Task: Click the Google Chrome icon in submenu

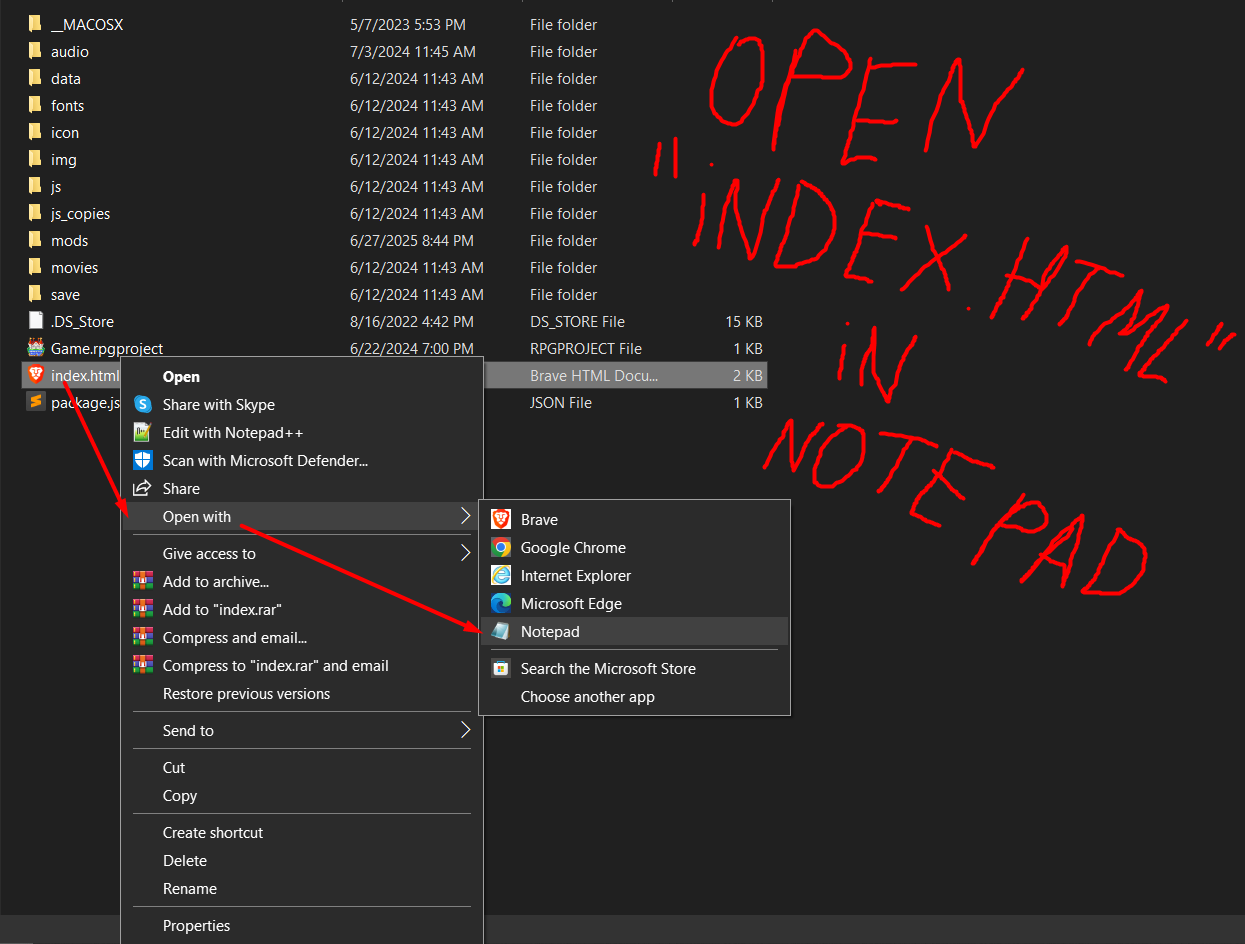Action: pos(501,548)
